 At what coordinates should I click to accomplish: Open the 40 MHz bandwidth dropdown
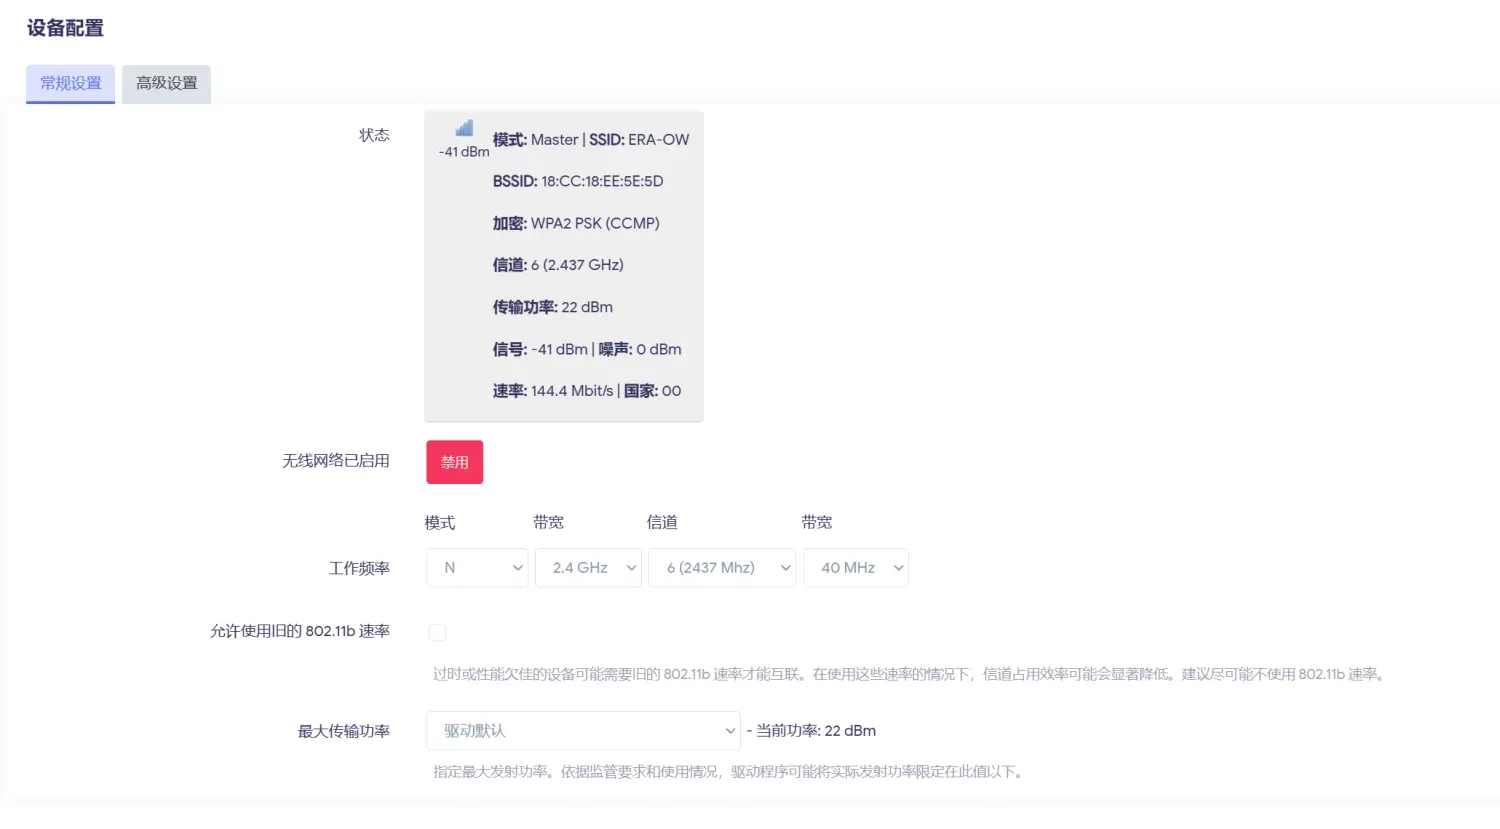855,567
